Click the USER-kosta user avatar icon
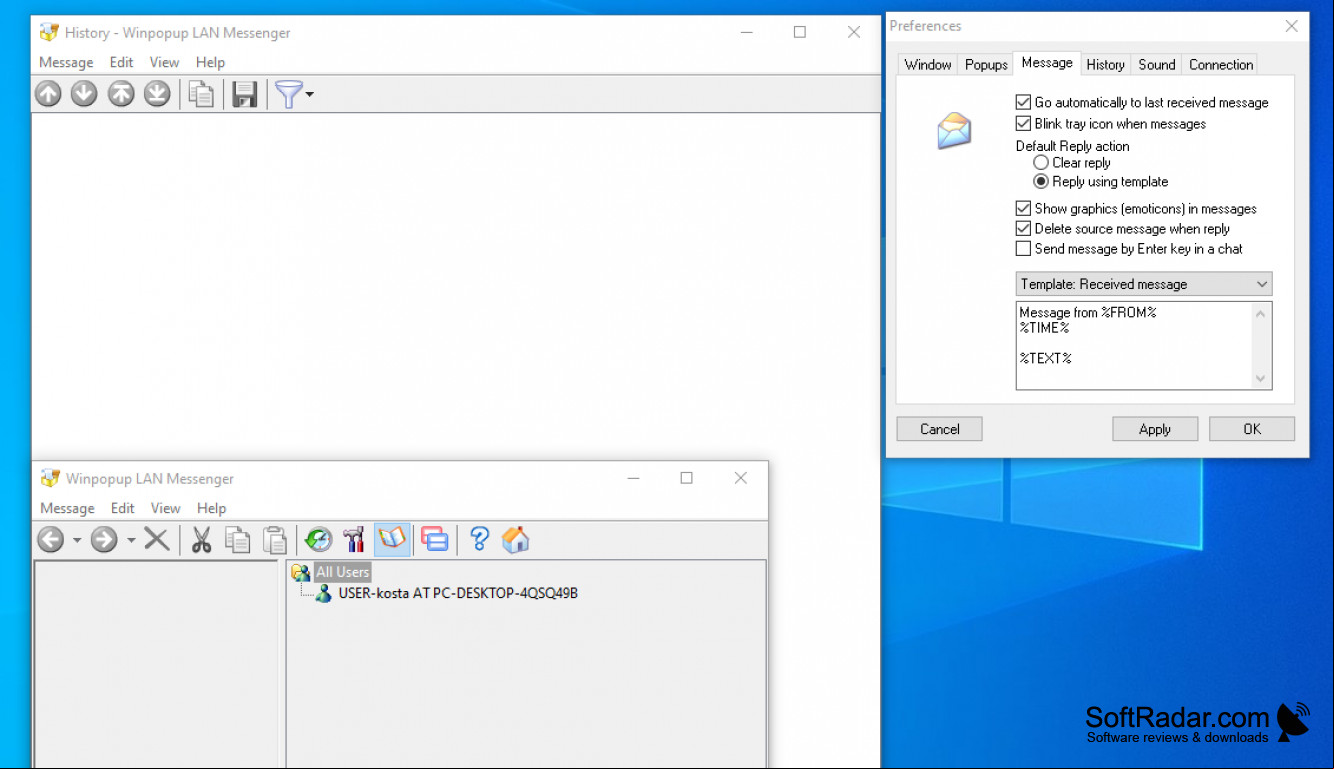This screenshot has height=769, width=1334. [324, 593]
